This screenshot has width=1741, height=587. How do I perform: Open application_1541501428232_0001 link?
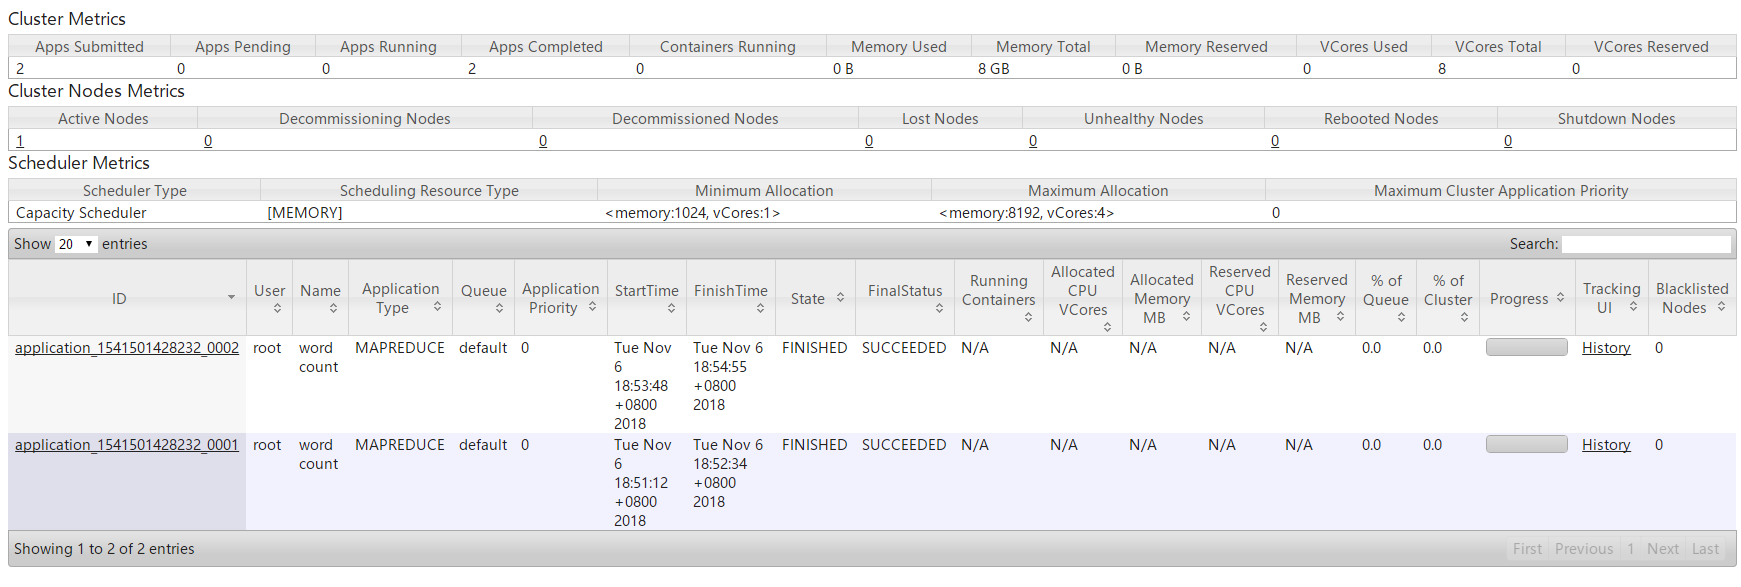pyautogui.click(x=127, y=445)
